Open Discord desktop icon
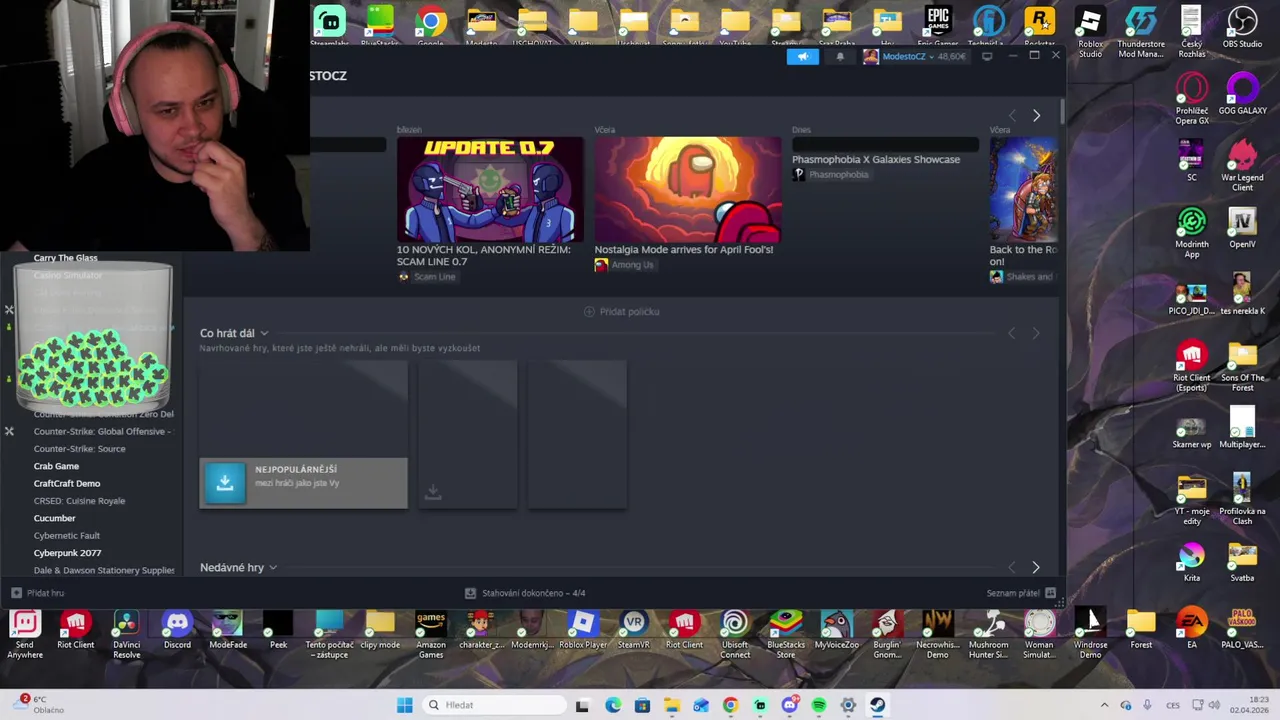Viewport: 1280px width, 720px height. coord(177,628)
